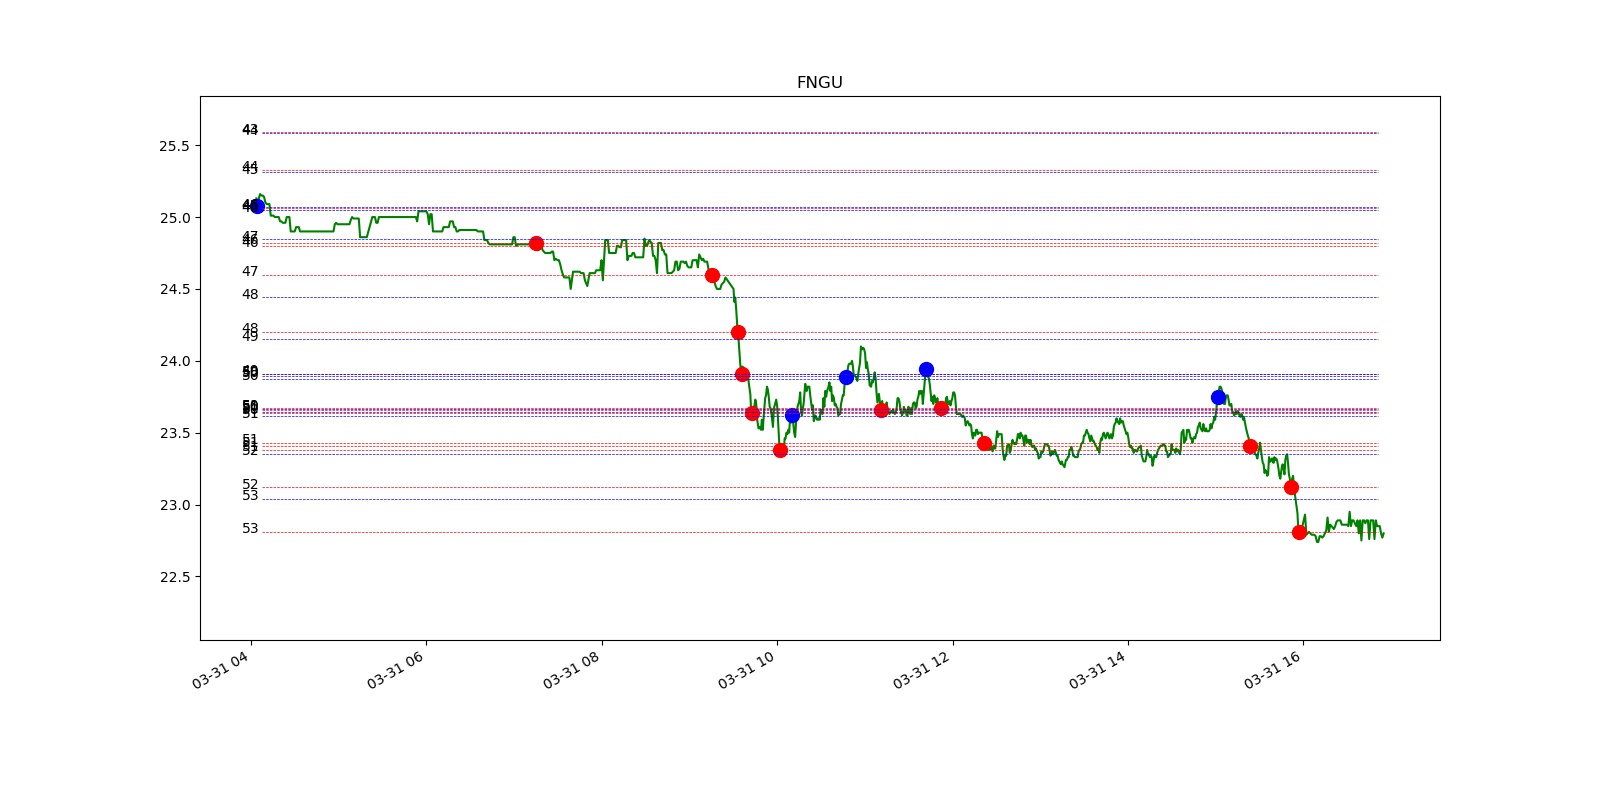Viewport: 1600px width, 800px height.
Task: Click the red marker at the 24.2 level
Action: [x=738, y=332]
